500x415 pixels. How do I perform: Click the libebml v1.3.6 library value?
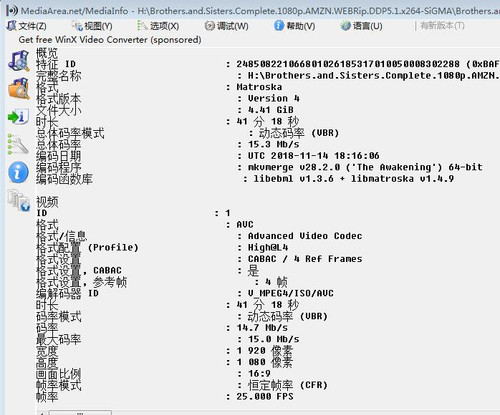pyautogui.click(x=353, y=179)
